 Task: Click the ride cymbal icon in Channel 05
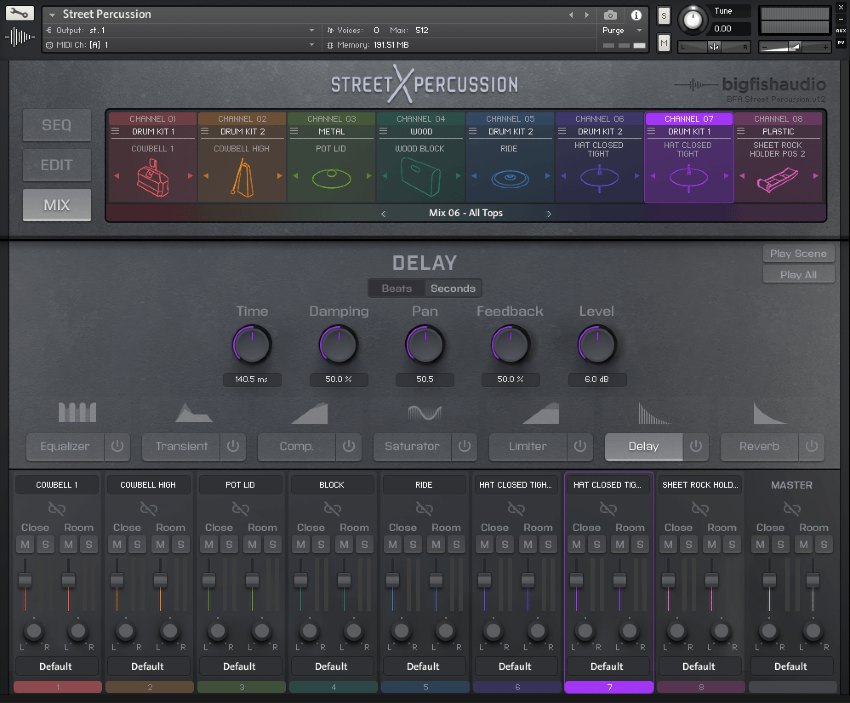[510, 179]
